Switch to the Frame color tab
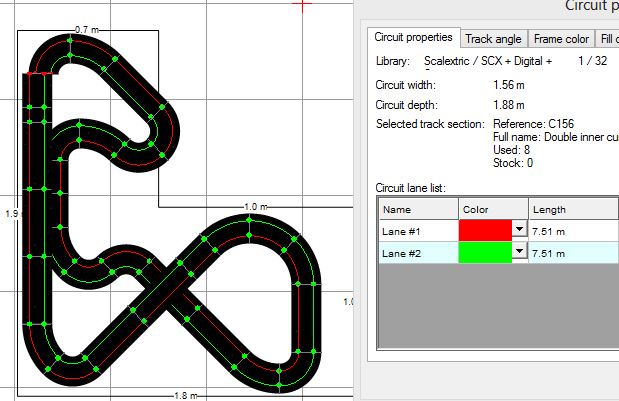The height and width of the screenshot is (401, 619). pos(560,39)
